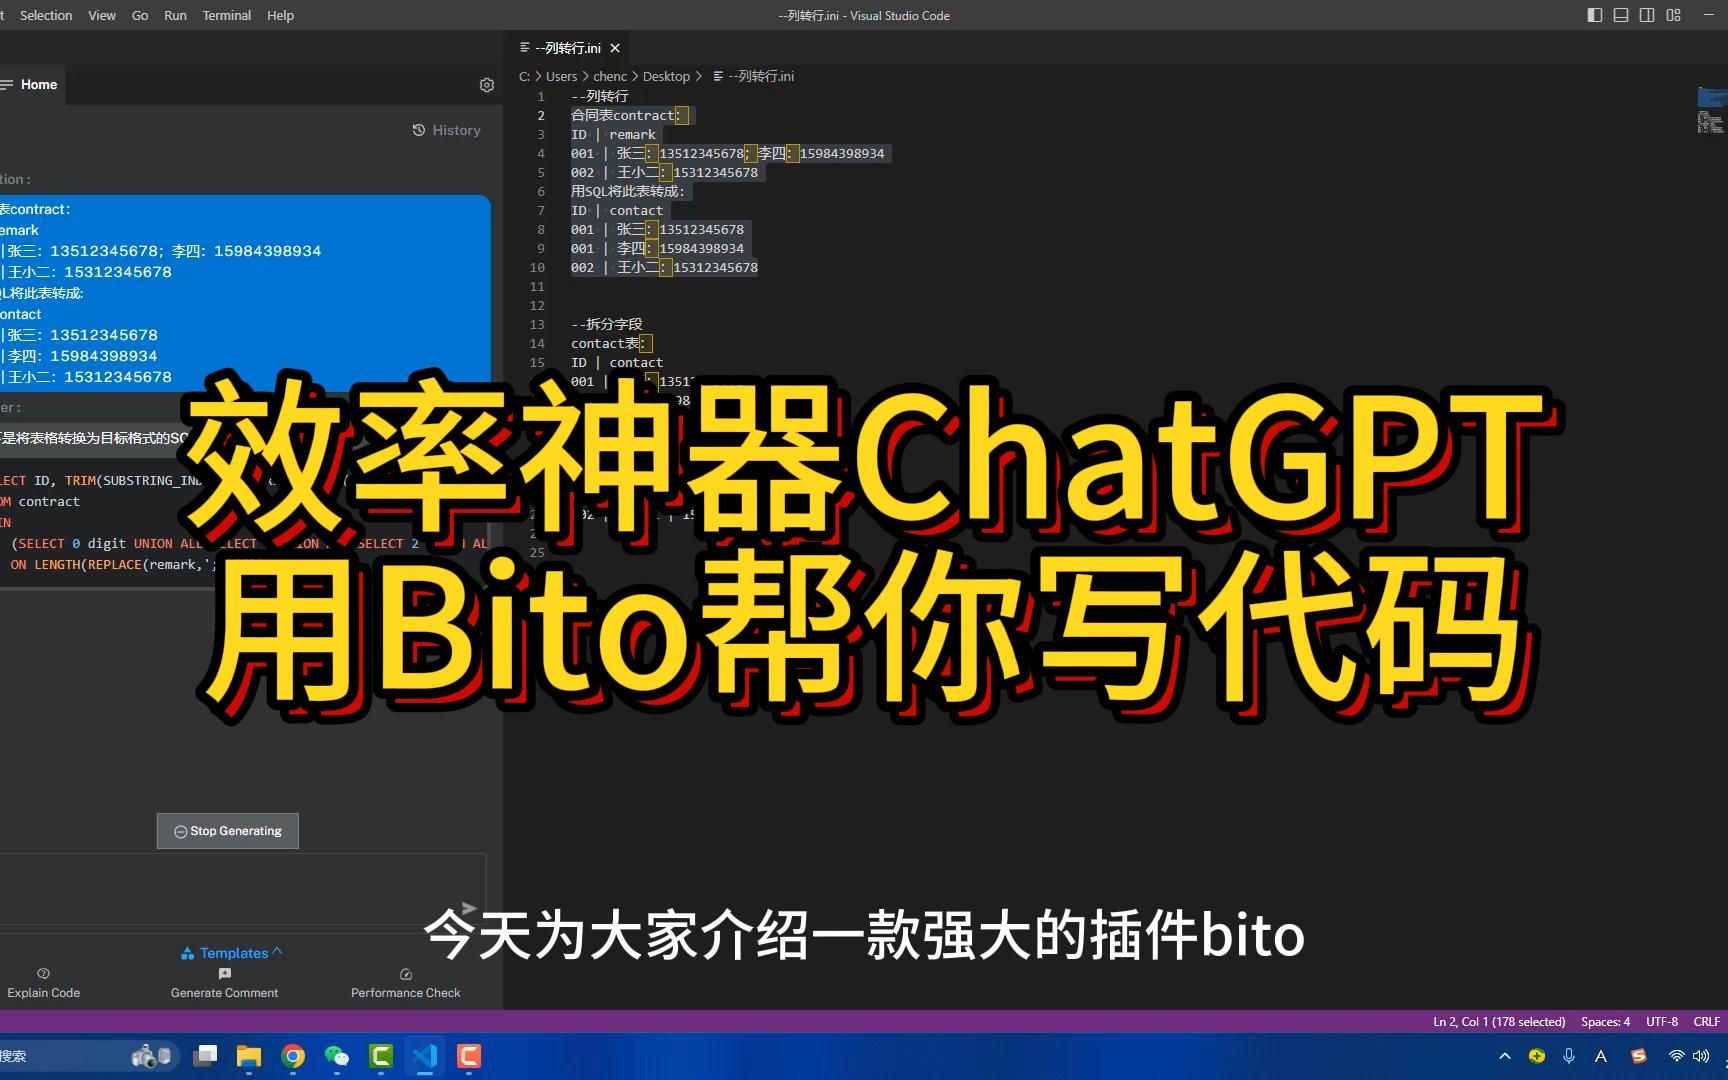Change file encoding via UTF-8

coord(1661,1021)
